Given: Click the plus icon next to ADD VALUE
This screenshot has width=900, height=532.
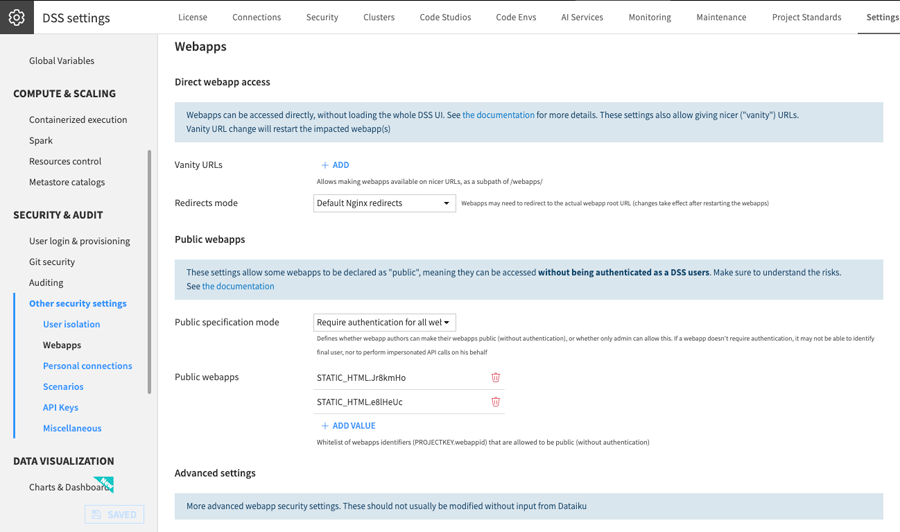Looking at the screenshot, I should pos(325,426).
